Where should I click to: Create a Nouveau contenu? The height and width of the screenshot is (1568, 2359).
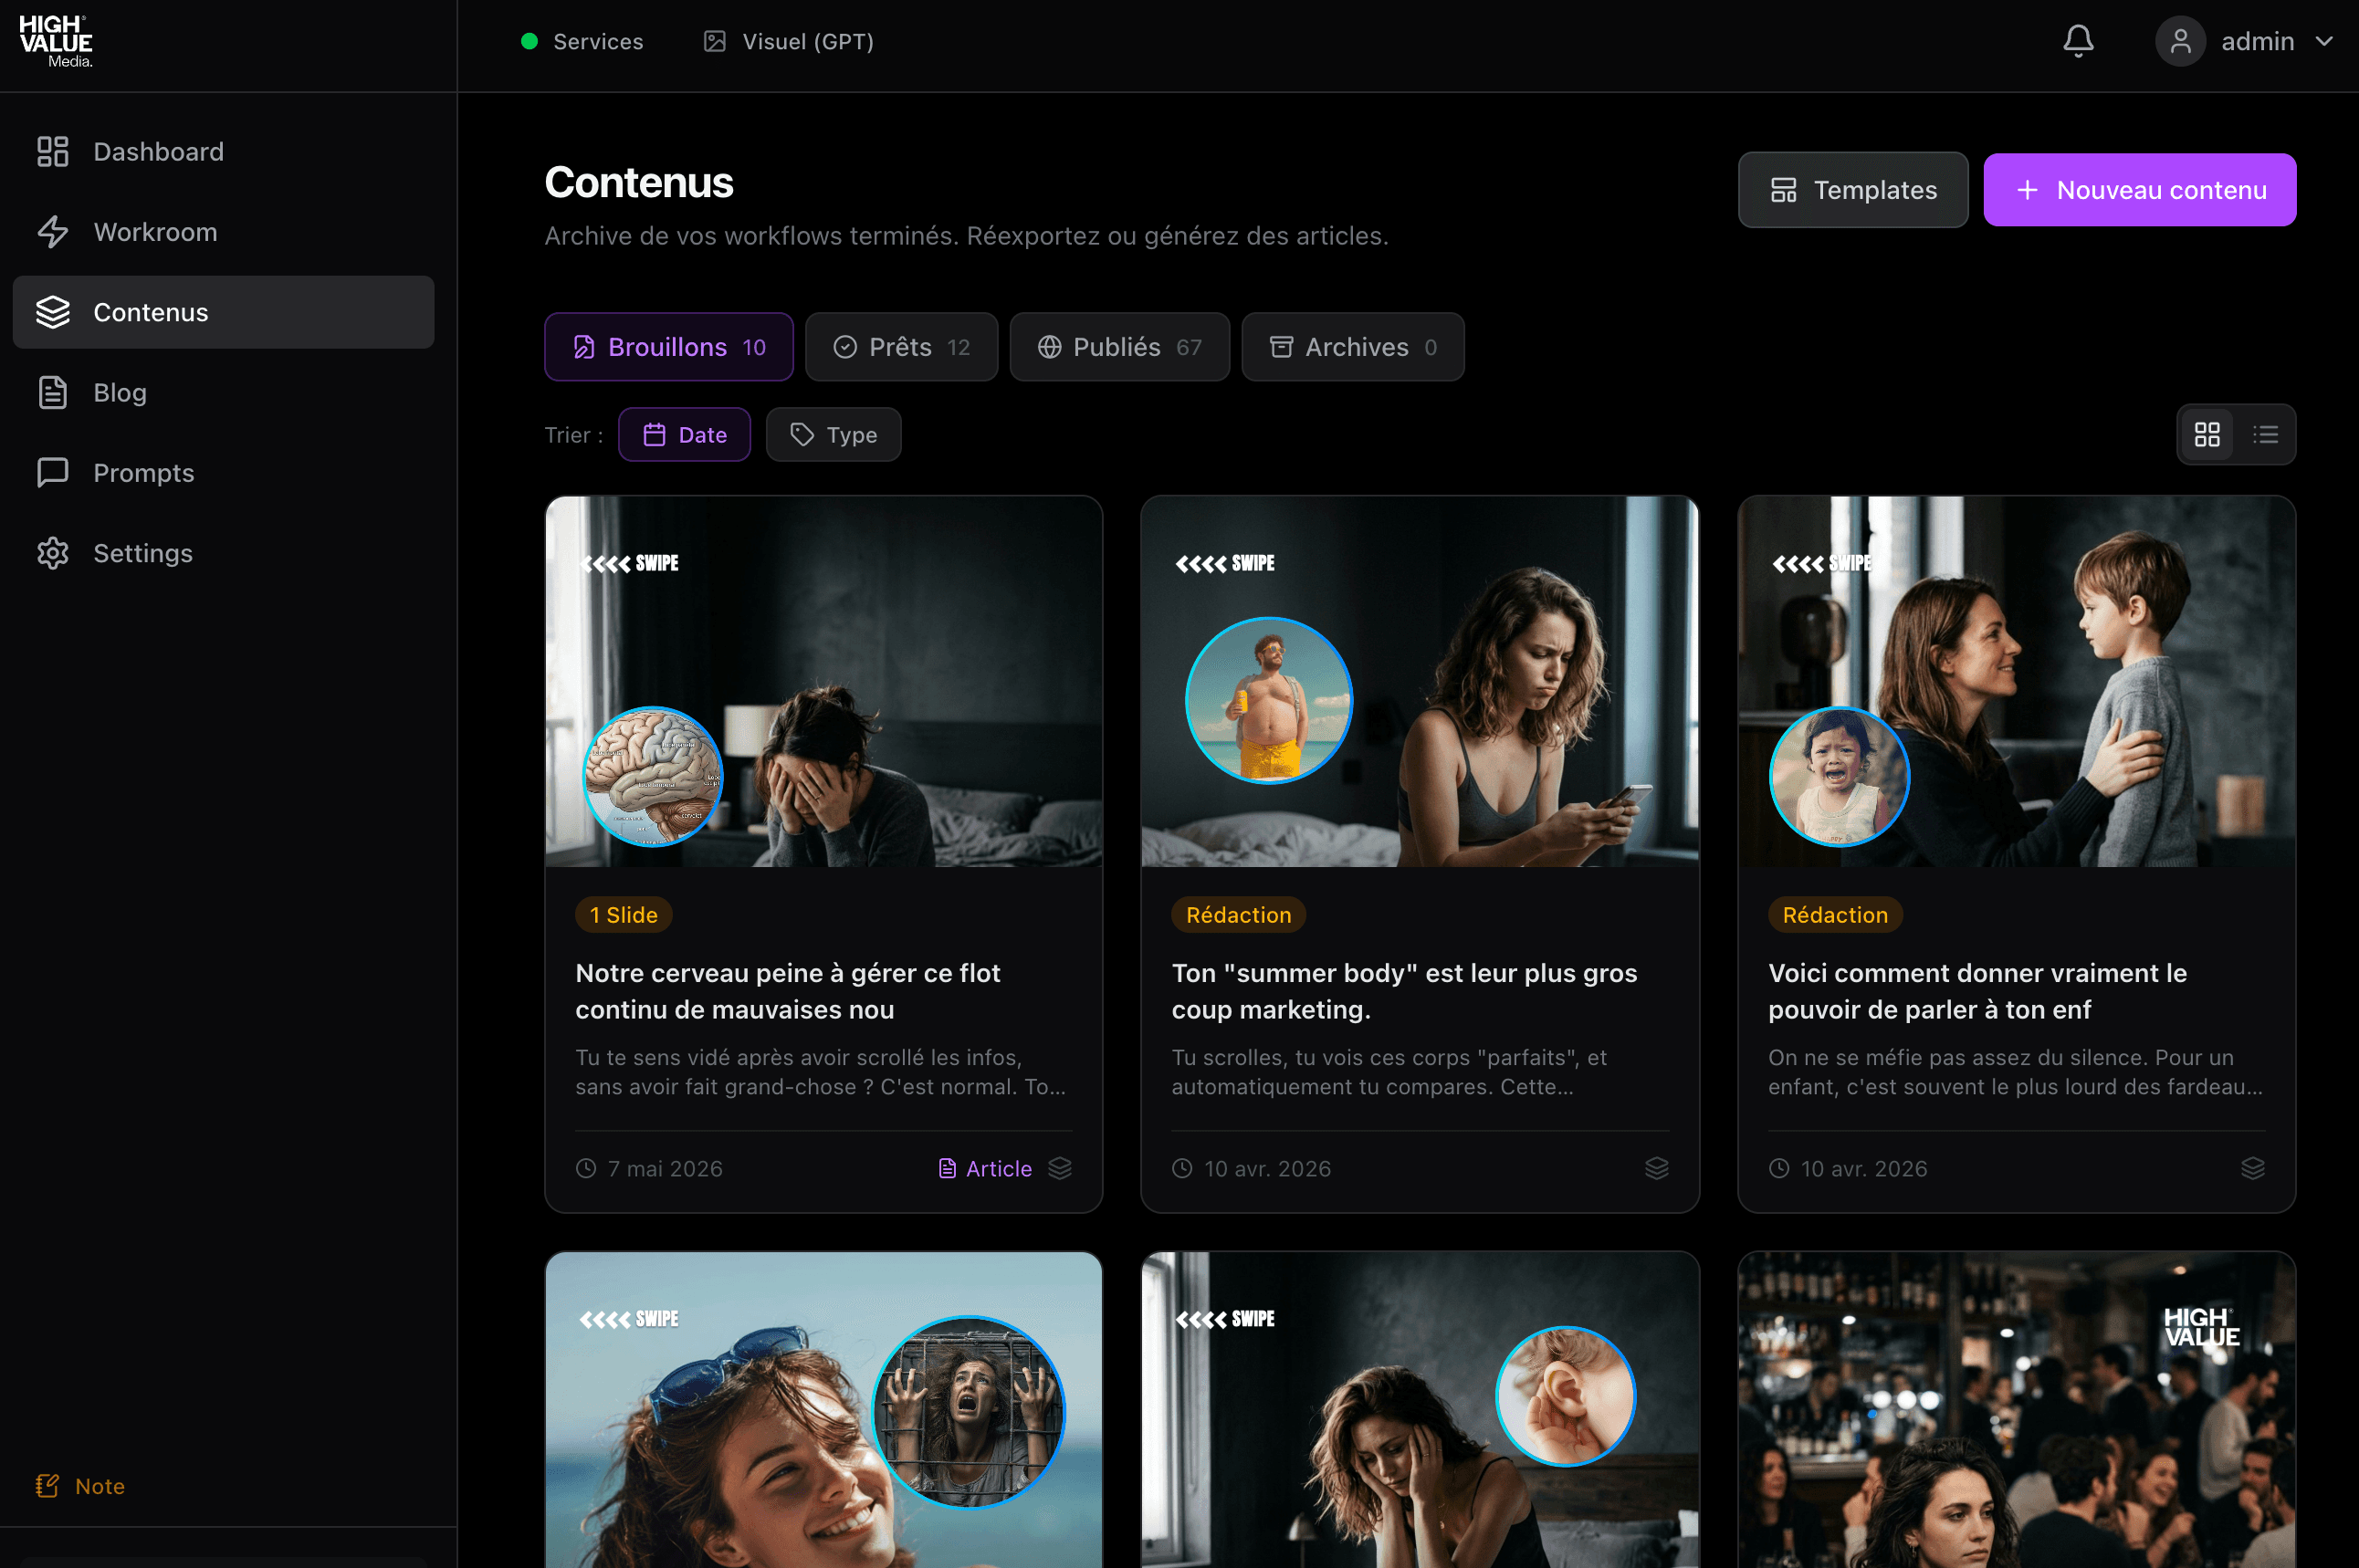[x=2139, y=190]
